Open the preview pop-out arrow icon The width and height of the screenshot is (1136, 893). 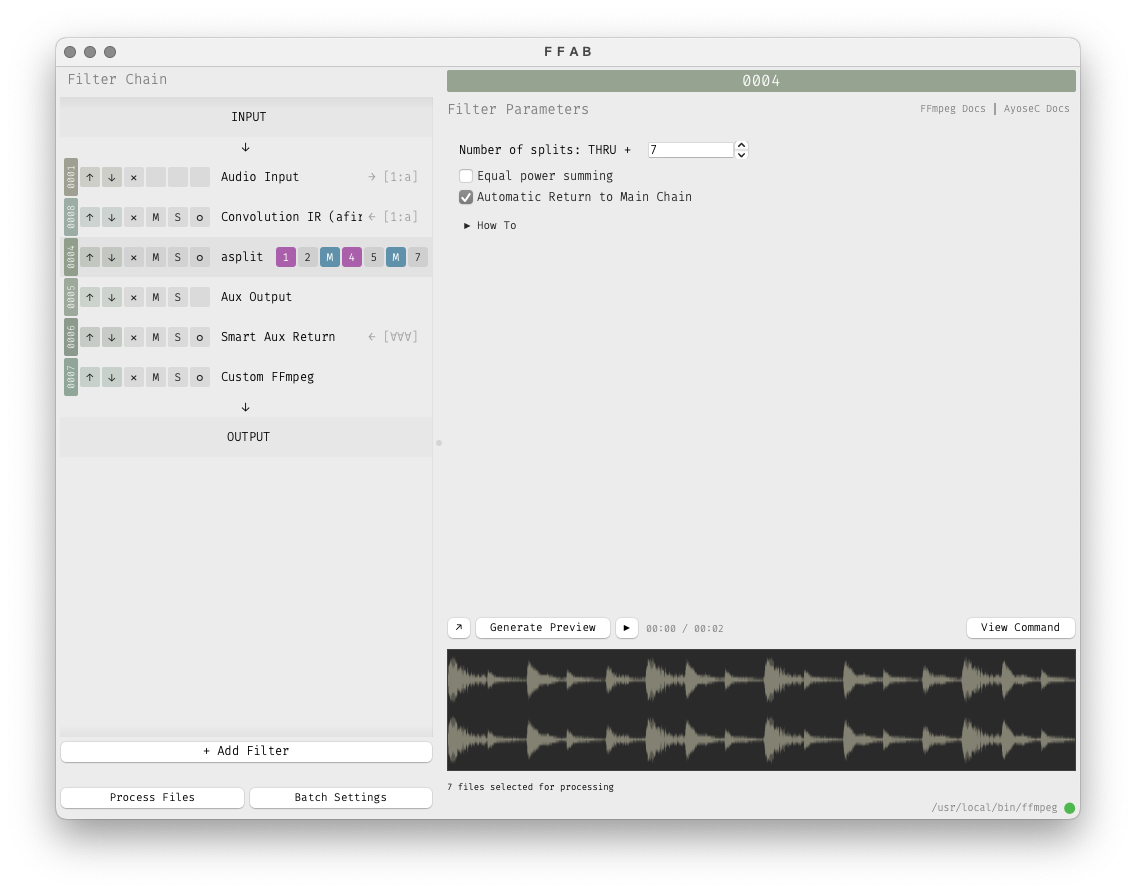(459, 628)
